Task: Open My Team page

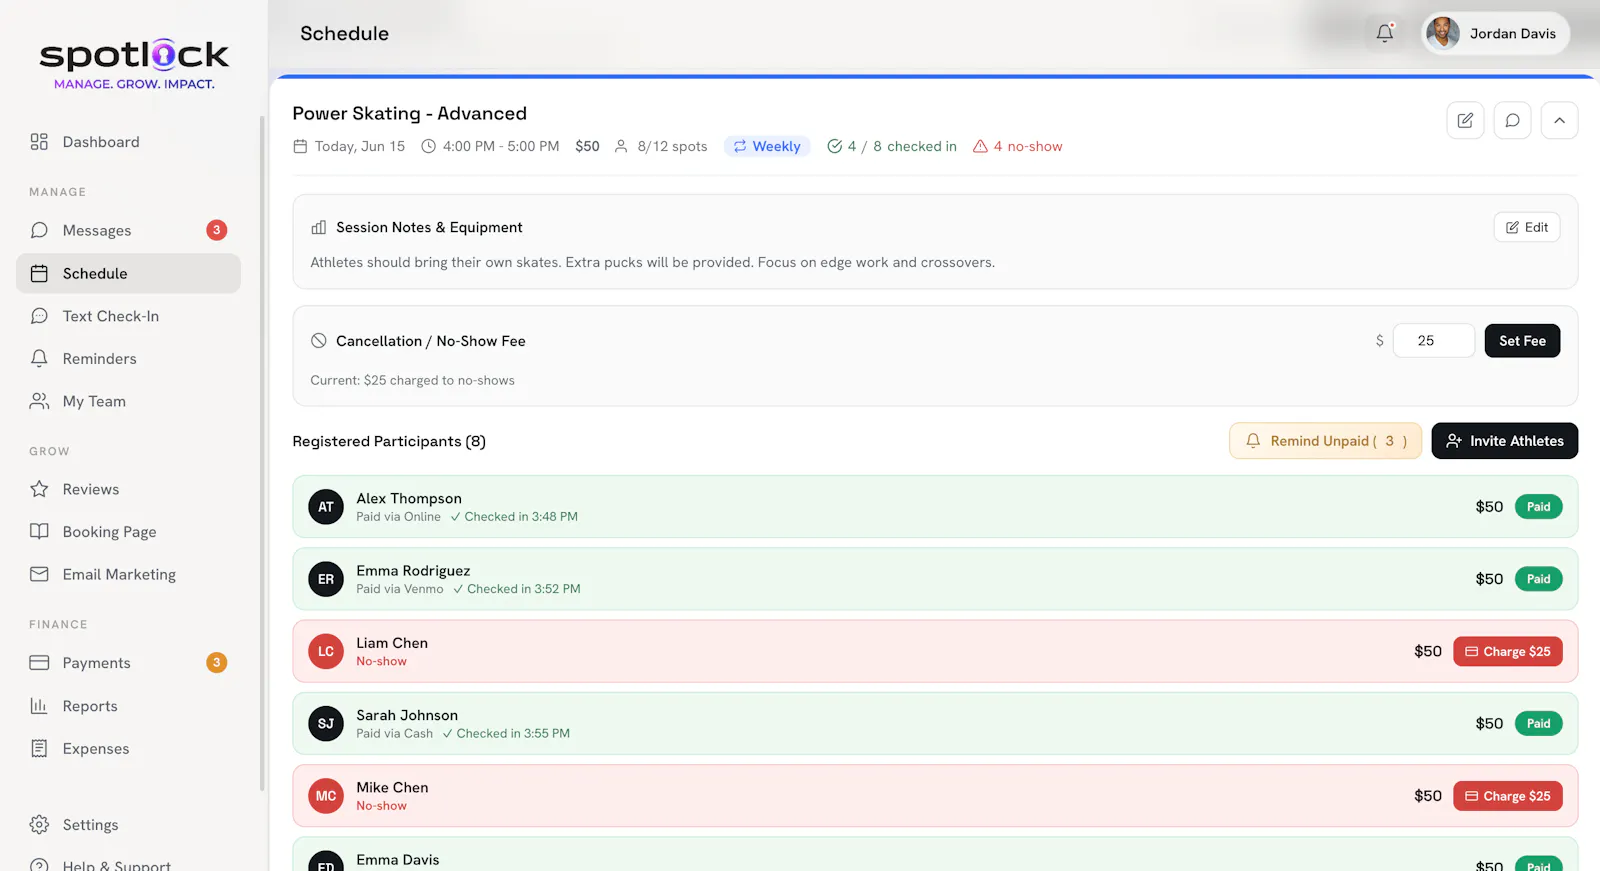Action: point(128,401)
